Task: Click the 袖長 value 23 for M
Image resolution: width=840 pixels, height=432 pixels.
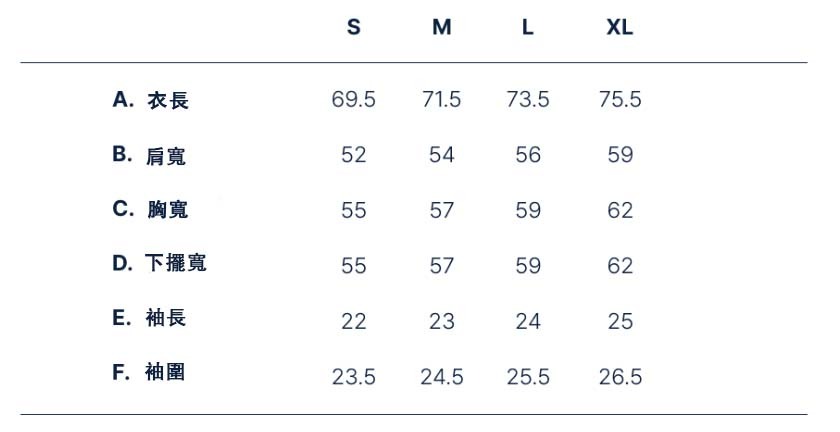Action: (x=441, y=321)
